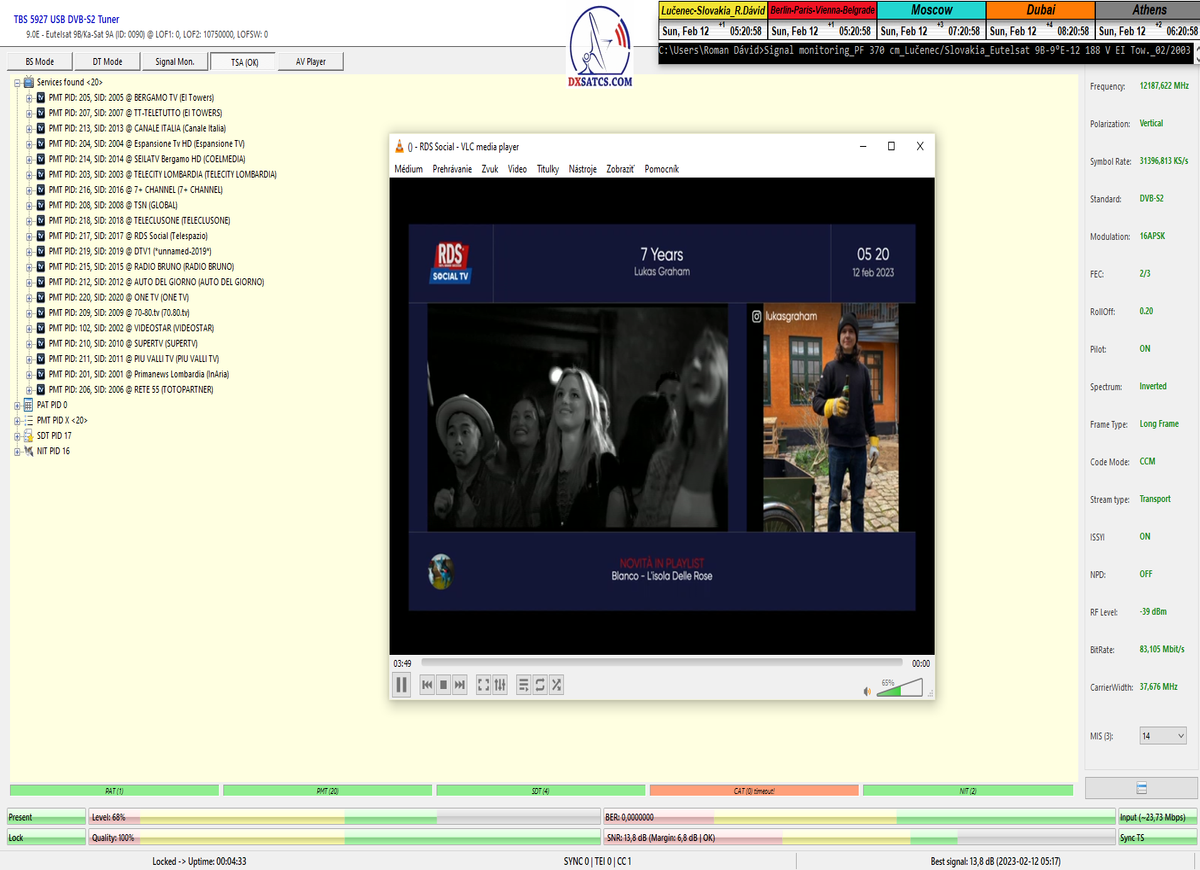The width and height of the screenshot is (1200, 870).
Task: Toggle VLC random shuffle playback
Action: (556, 685)
